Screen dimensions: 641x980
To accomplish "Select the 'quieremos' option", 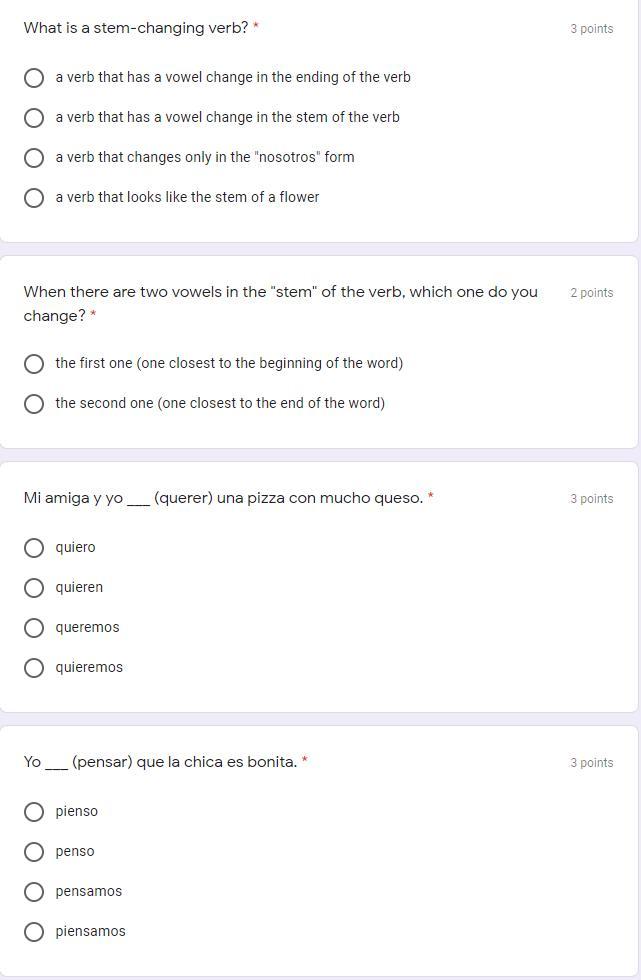I will click(x=34, y=668).
